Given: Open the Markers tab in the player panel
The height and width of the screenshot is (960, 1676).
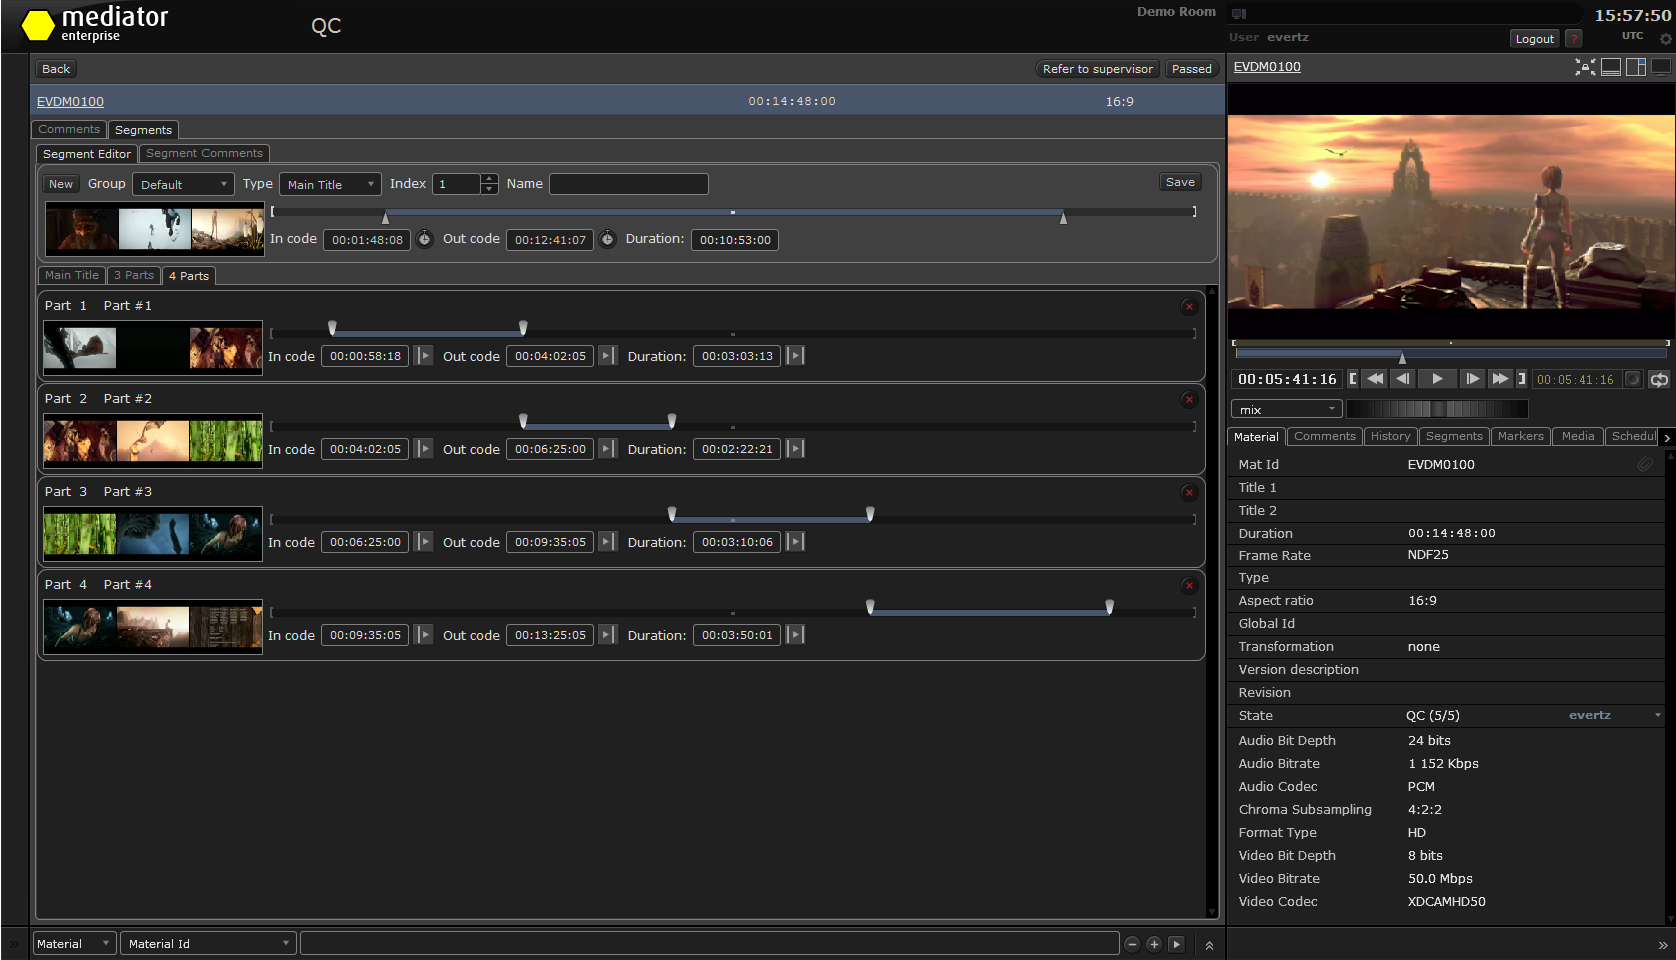Looking at the screenshot, I should (1520, 437).
